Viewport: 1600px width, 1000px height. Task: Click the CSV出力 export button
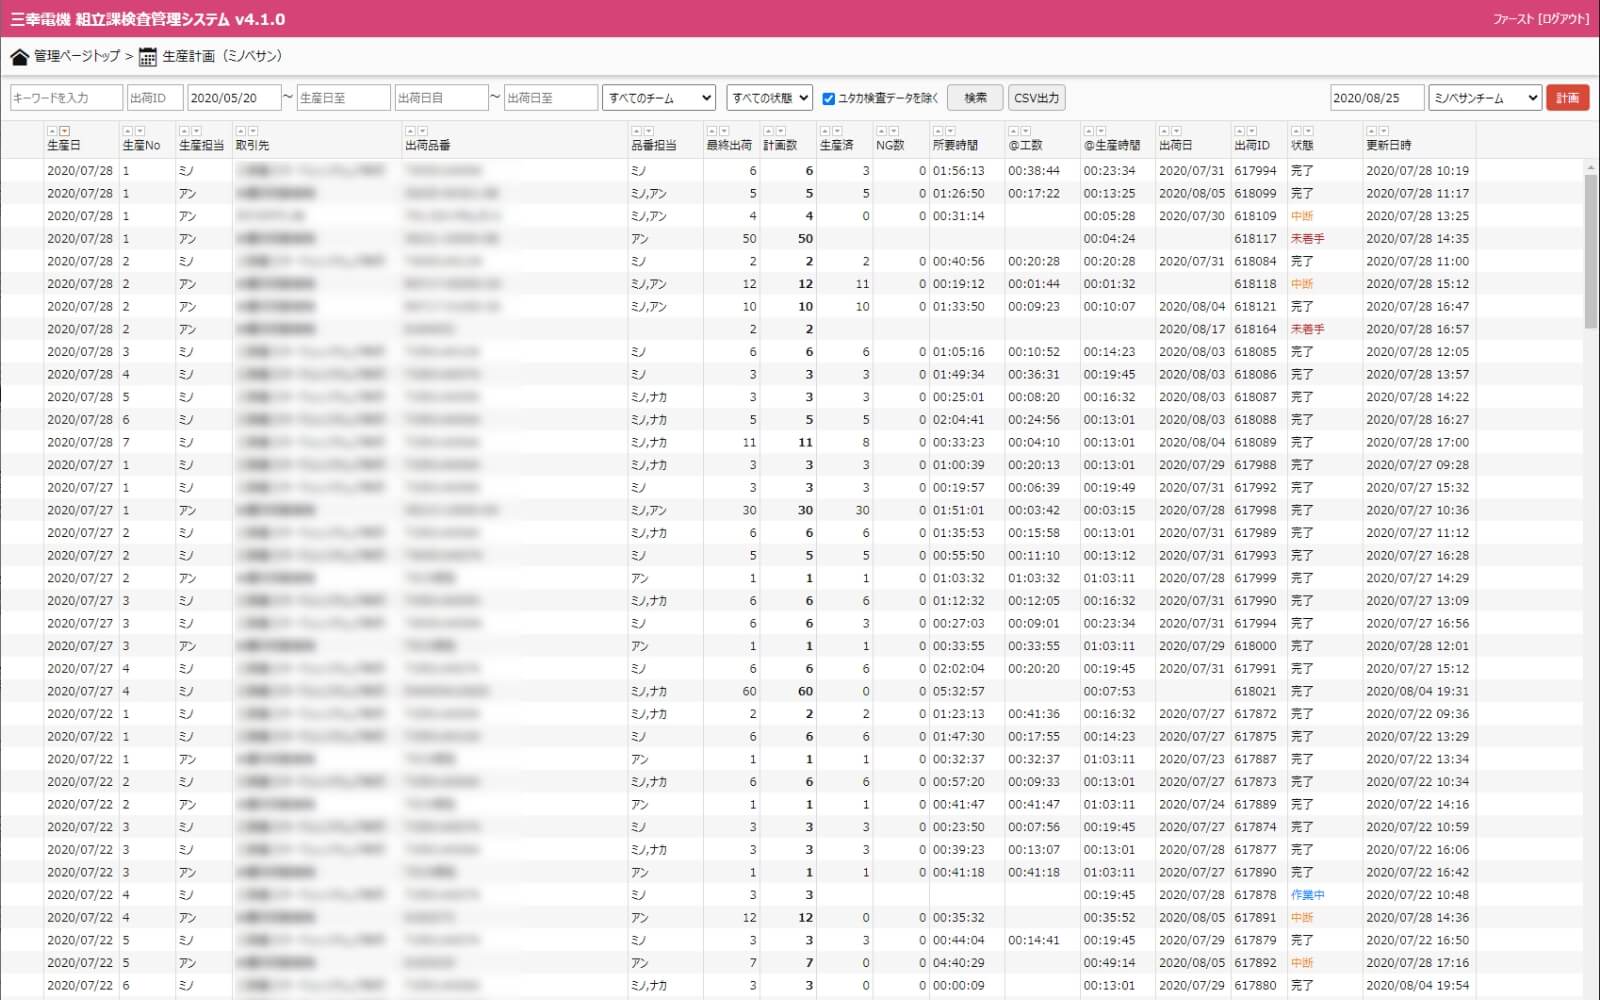[1036, 98]
